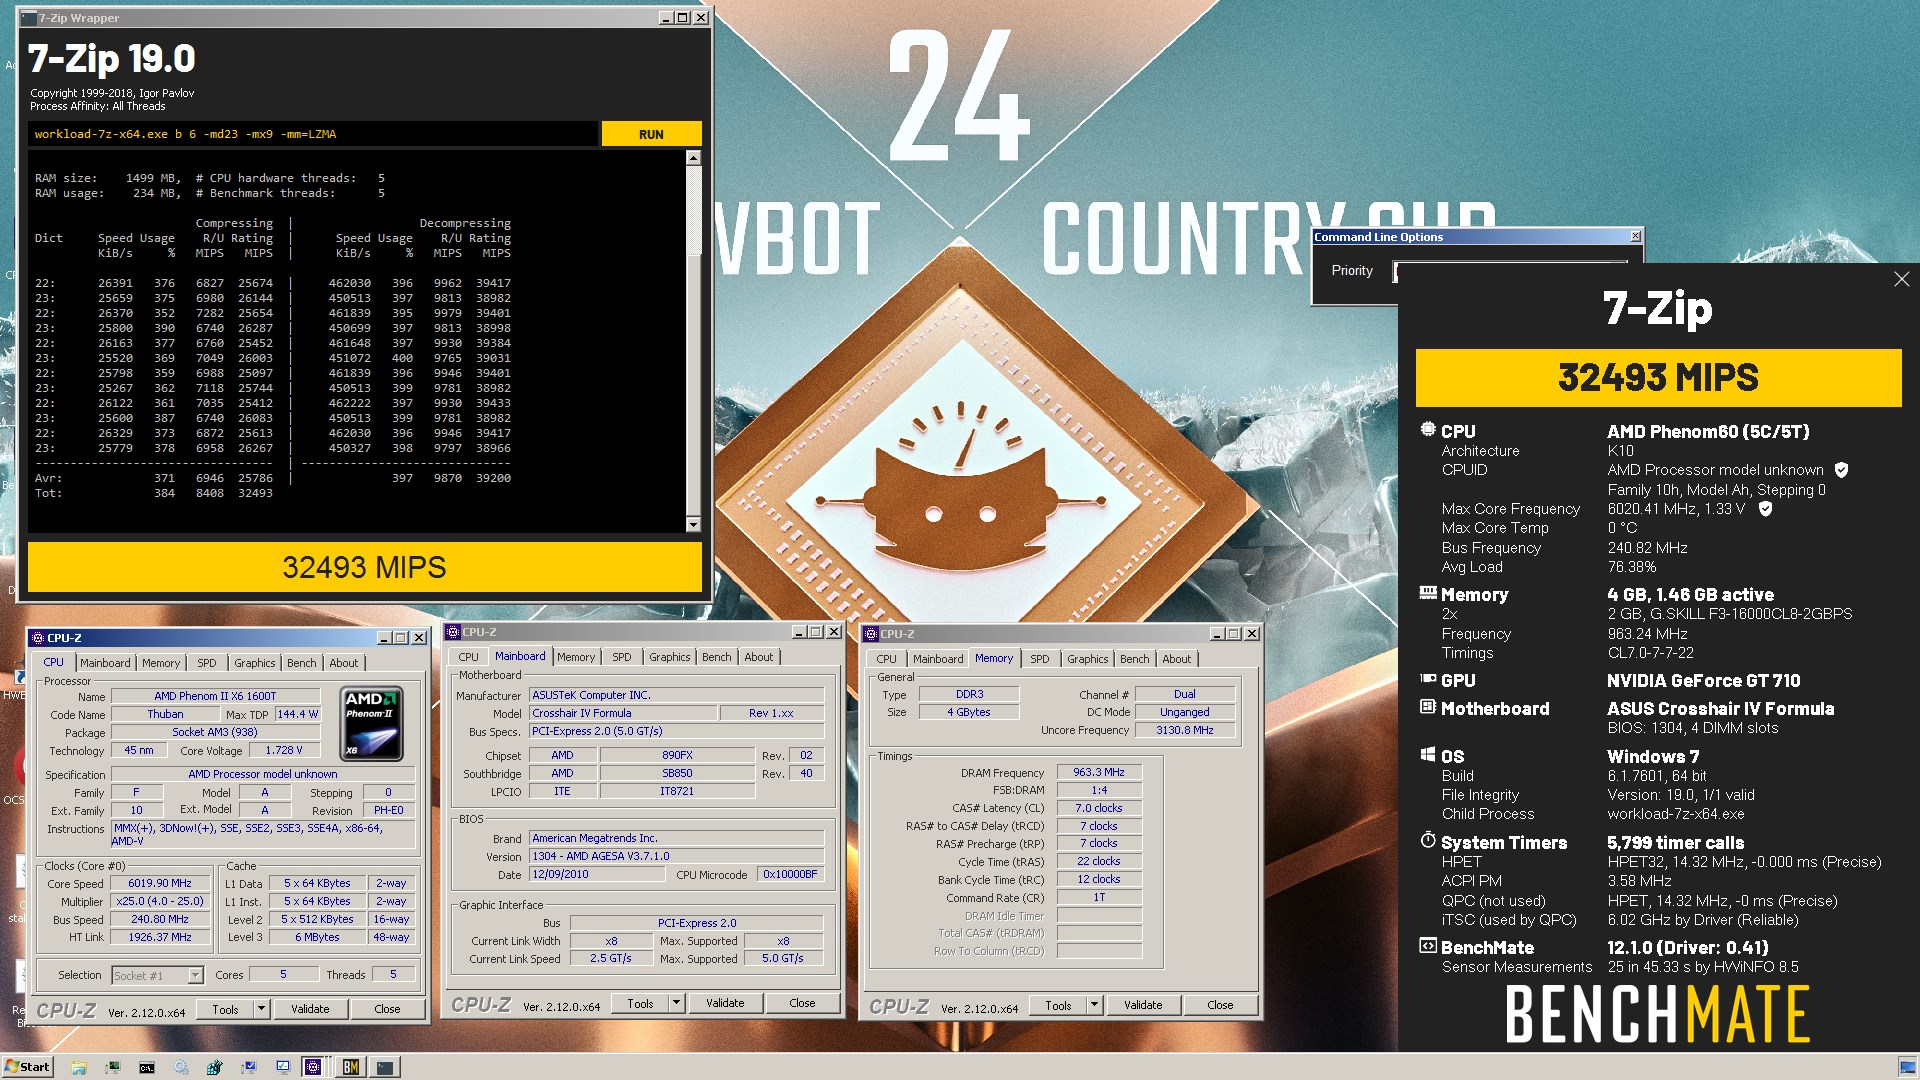This screenshot has height=1080, width=1920.
Task: Click title bar icon of CPU-Z CPU window
Action: 38,638
